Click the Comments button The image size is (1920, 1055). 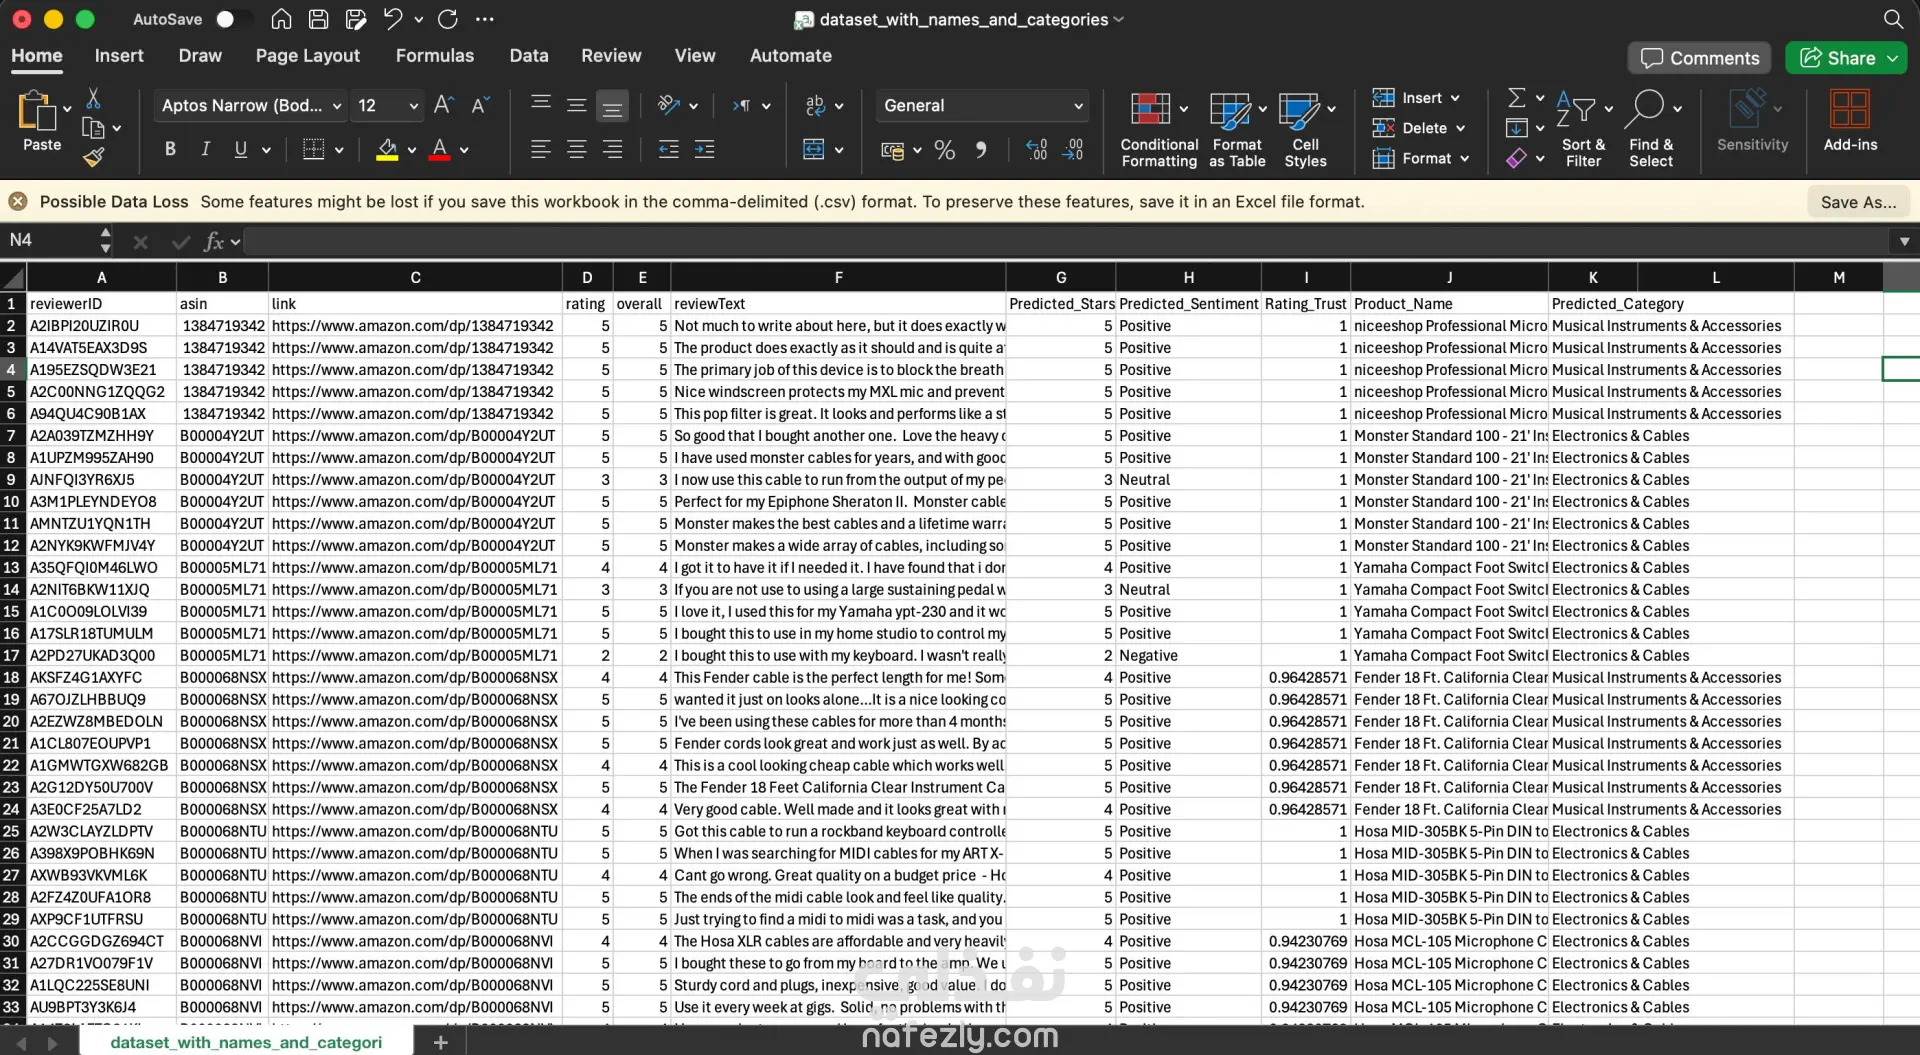(x=1699, y=58)
